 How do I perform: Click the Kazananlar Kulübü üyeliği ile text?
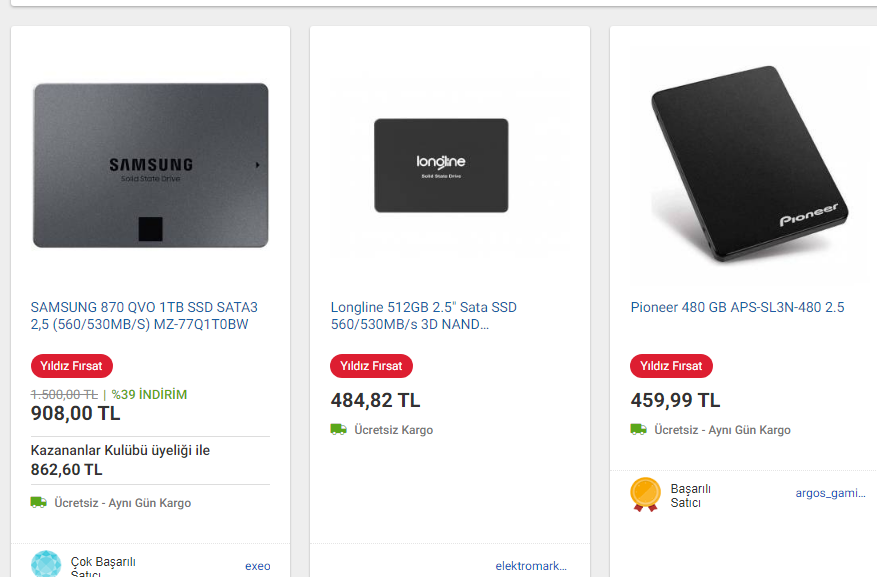(x=120, y=450)
